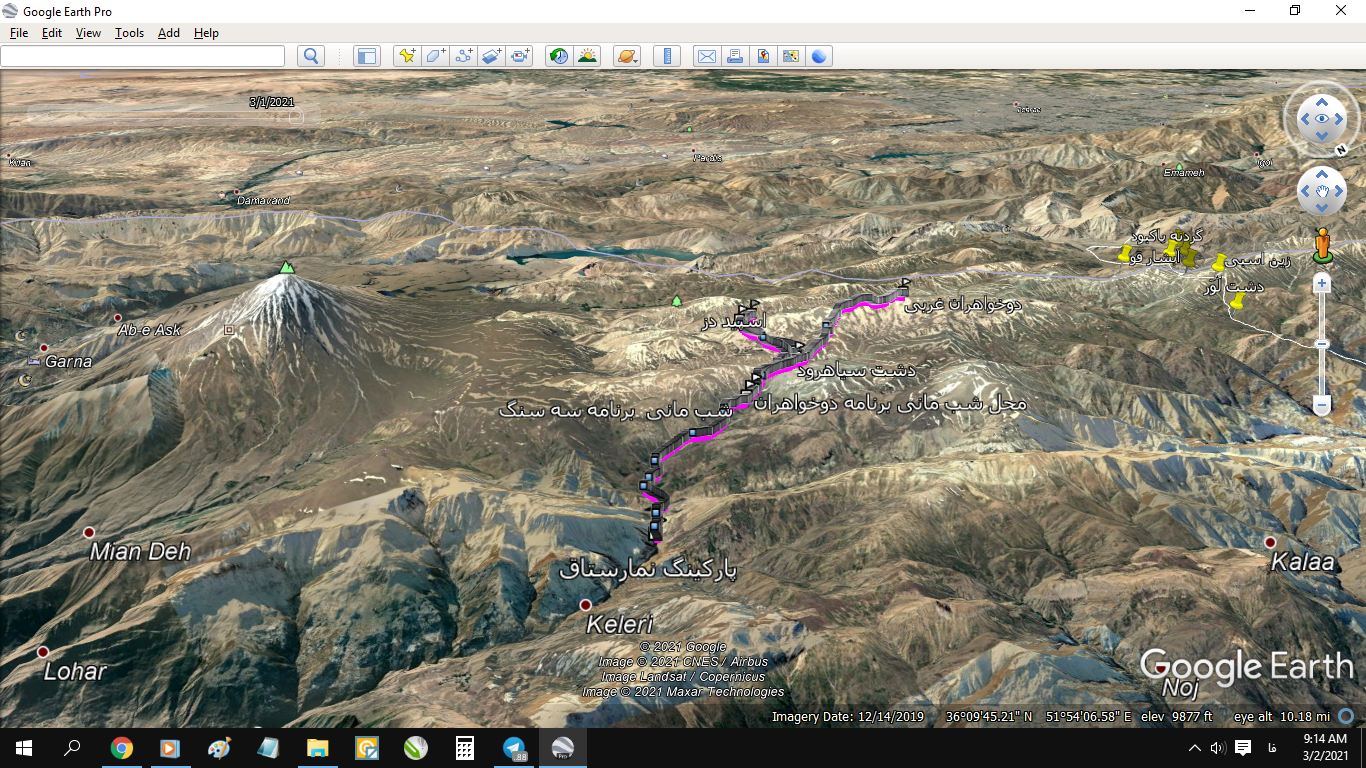1366x768 pixels.
Task: Click the search magnifier button
Action: click(x=311, y=56)
